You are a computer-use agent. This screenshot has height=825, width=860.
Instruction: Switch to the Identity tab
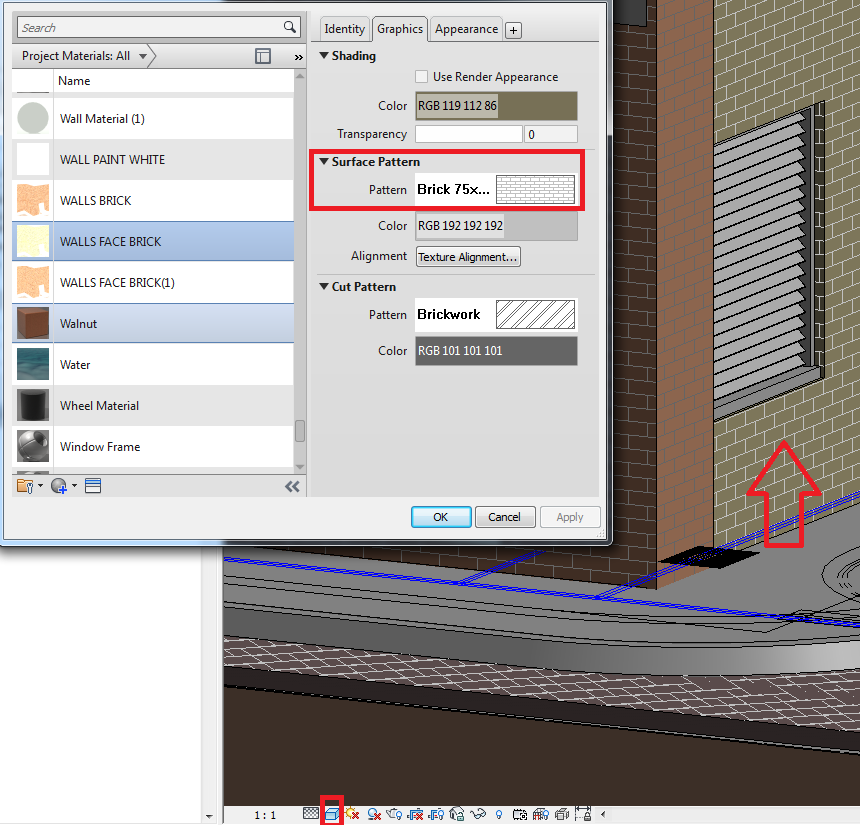[344, 29]
